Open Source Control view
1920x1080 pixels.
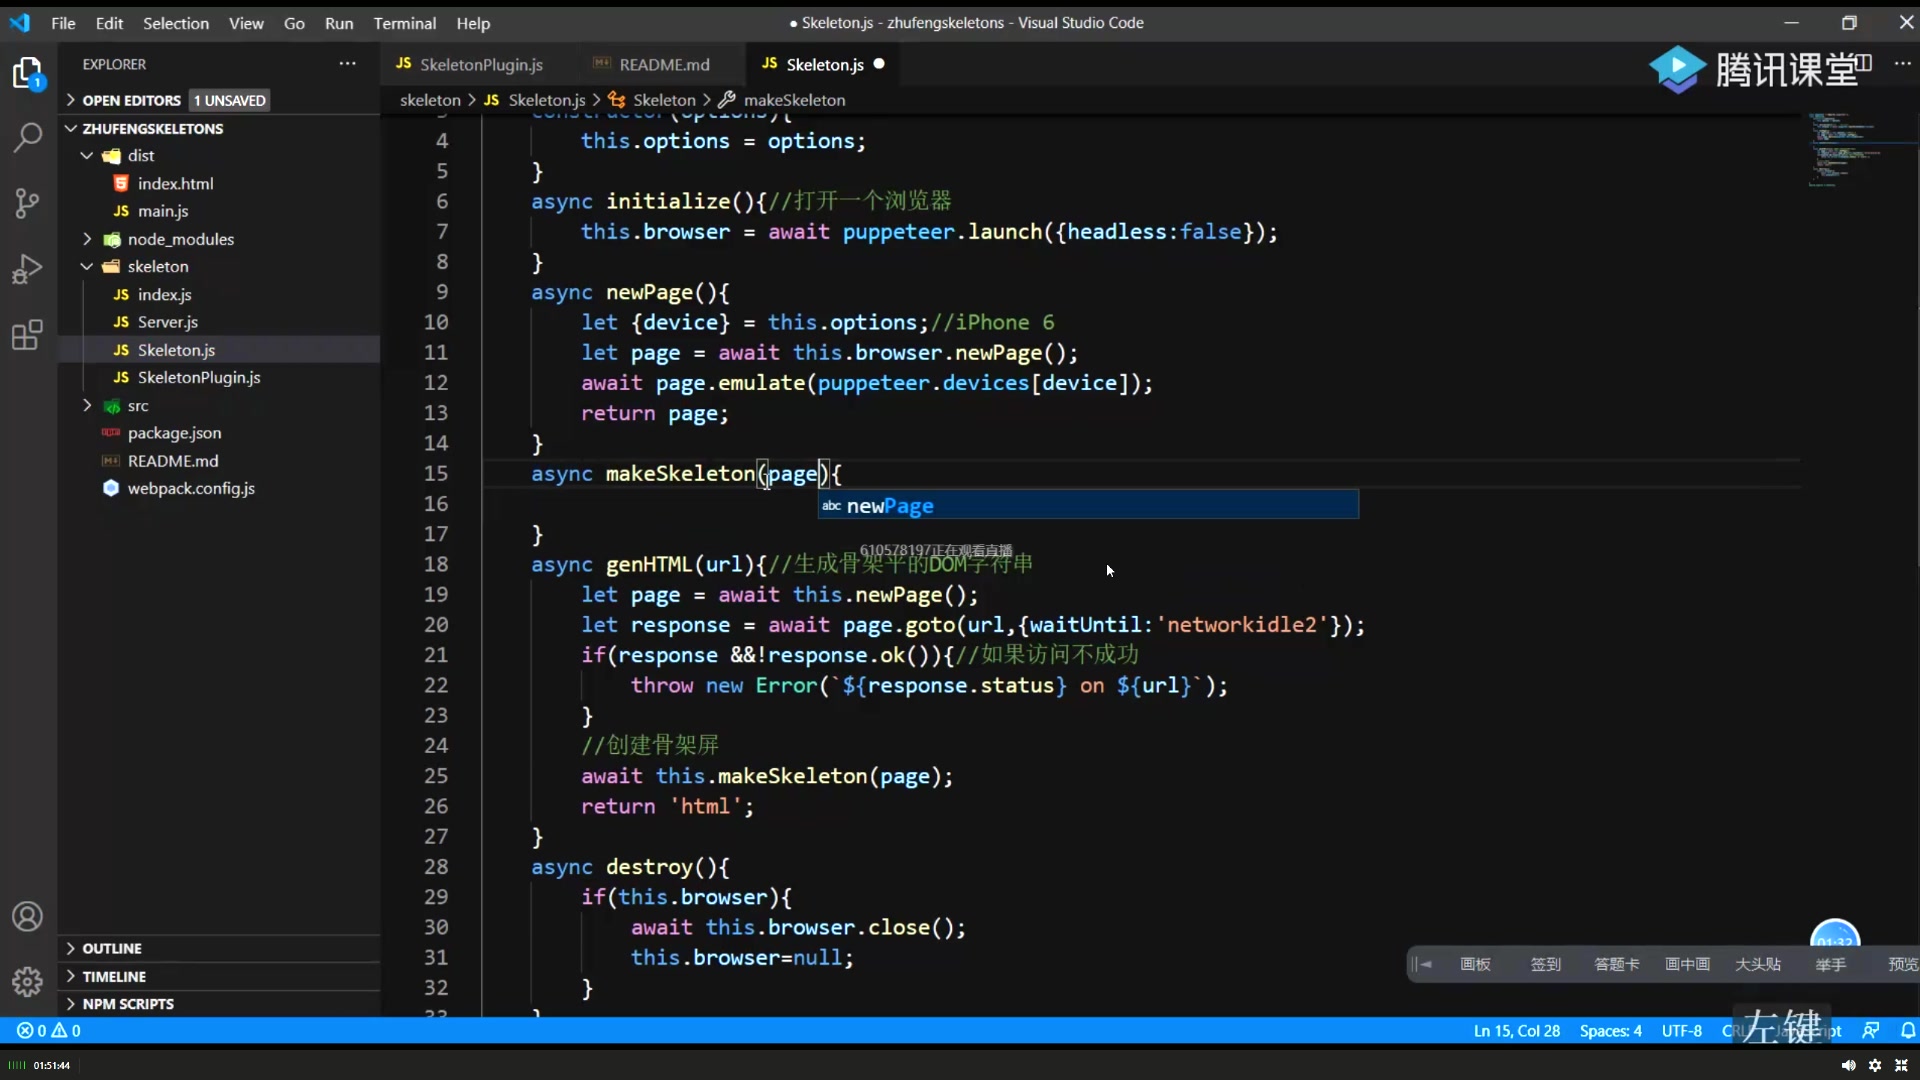click(27, 204)
